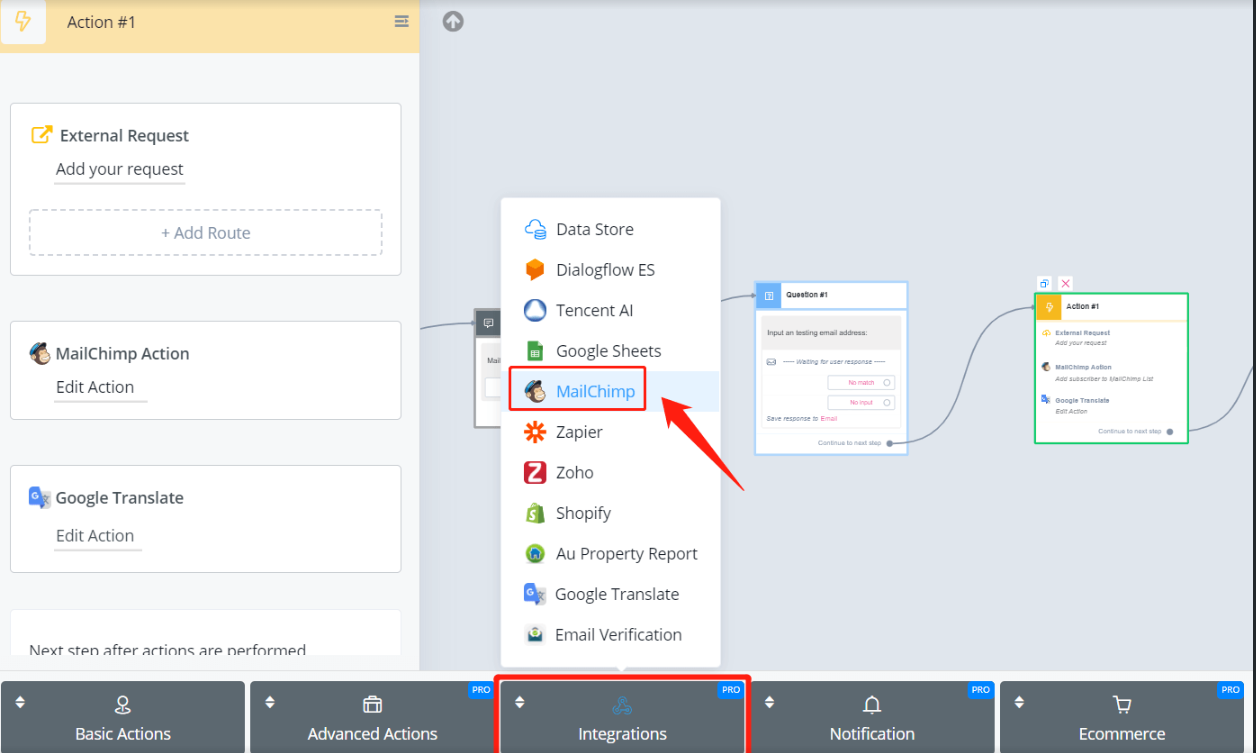The height and width of the screenshot is (753, 1256).
Task: Click the MailChimp monkey icon in the sidebar
Action: pyautogui.click(x=40, y=353)
